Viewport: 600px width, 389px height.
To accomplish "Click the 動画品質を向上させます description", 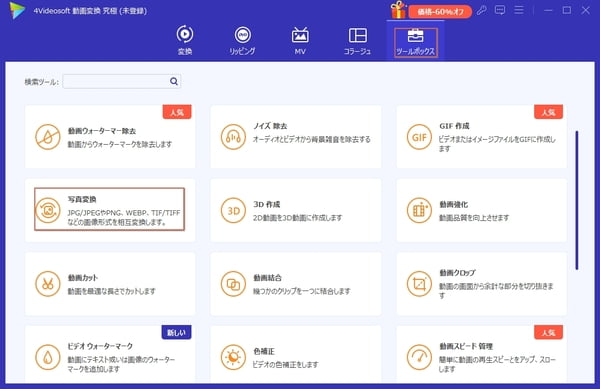I will coord(474,218).
